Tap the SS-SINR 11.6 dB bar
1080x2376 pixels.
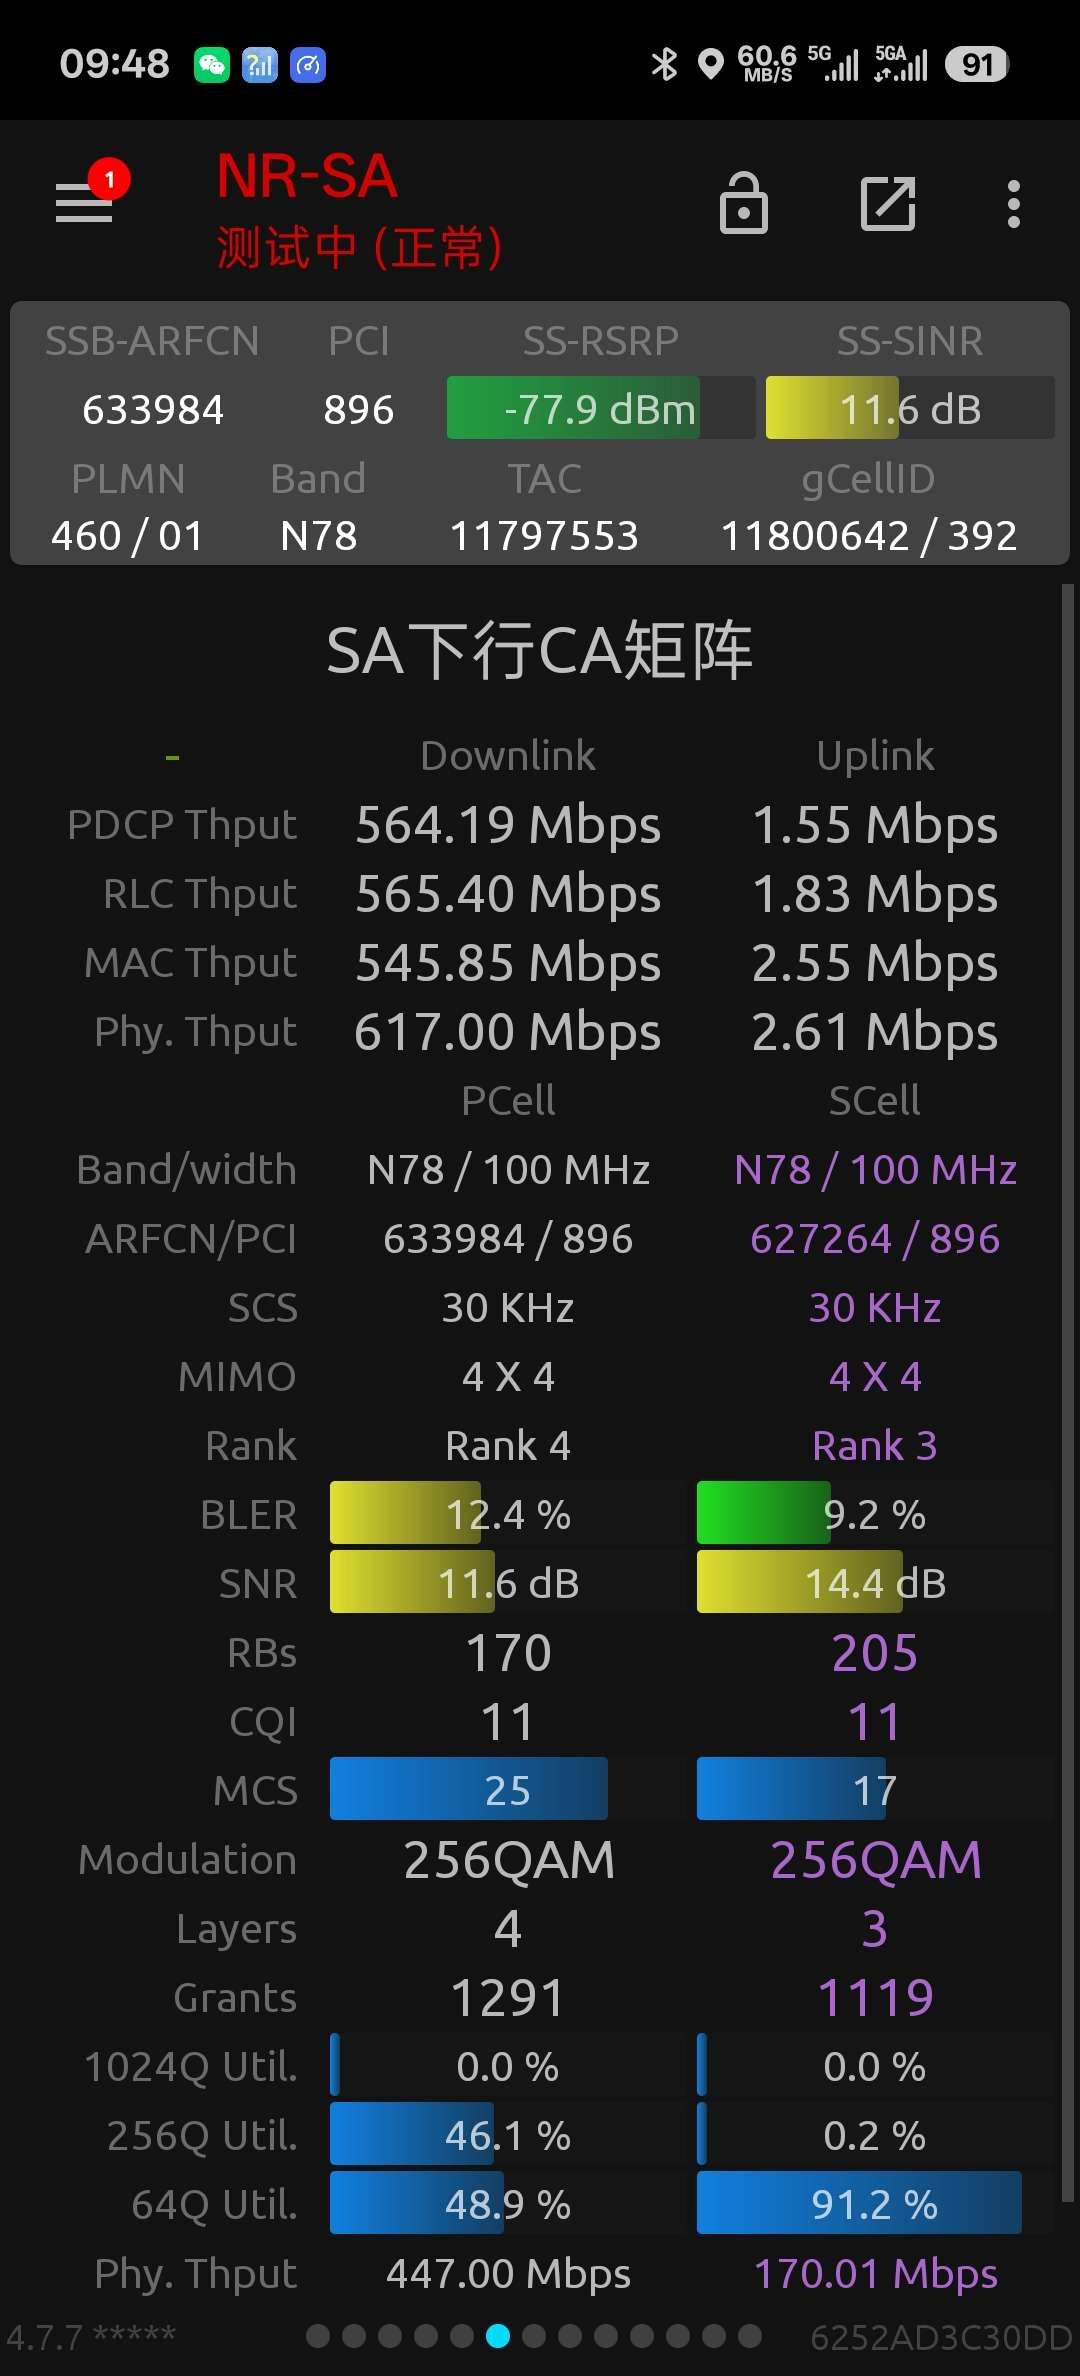(910, 408)
